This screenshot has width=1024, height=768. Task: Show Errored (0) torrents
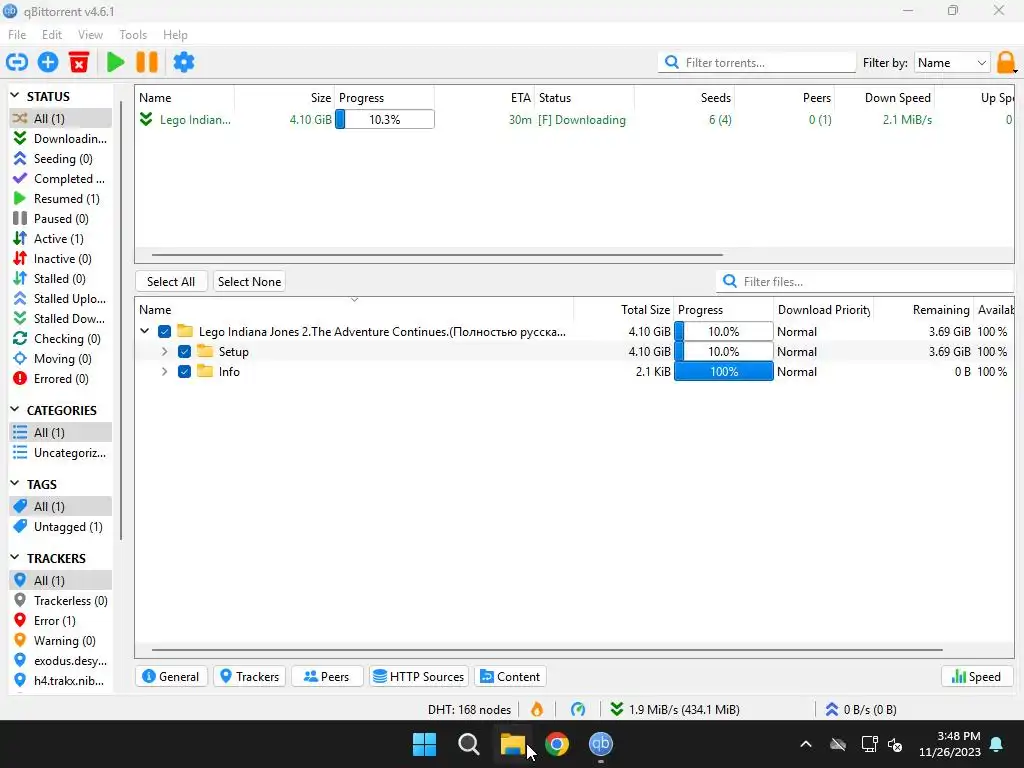60,379
